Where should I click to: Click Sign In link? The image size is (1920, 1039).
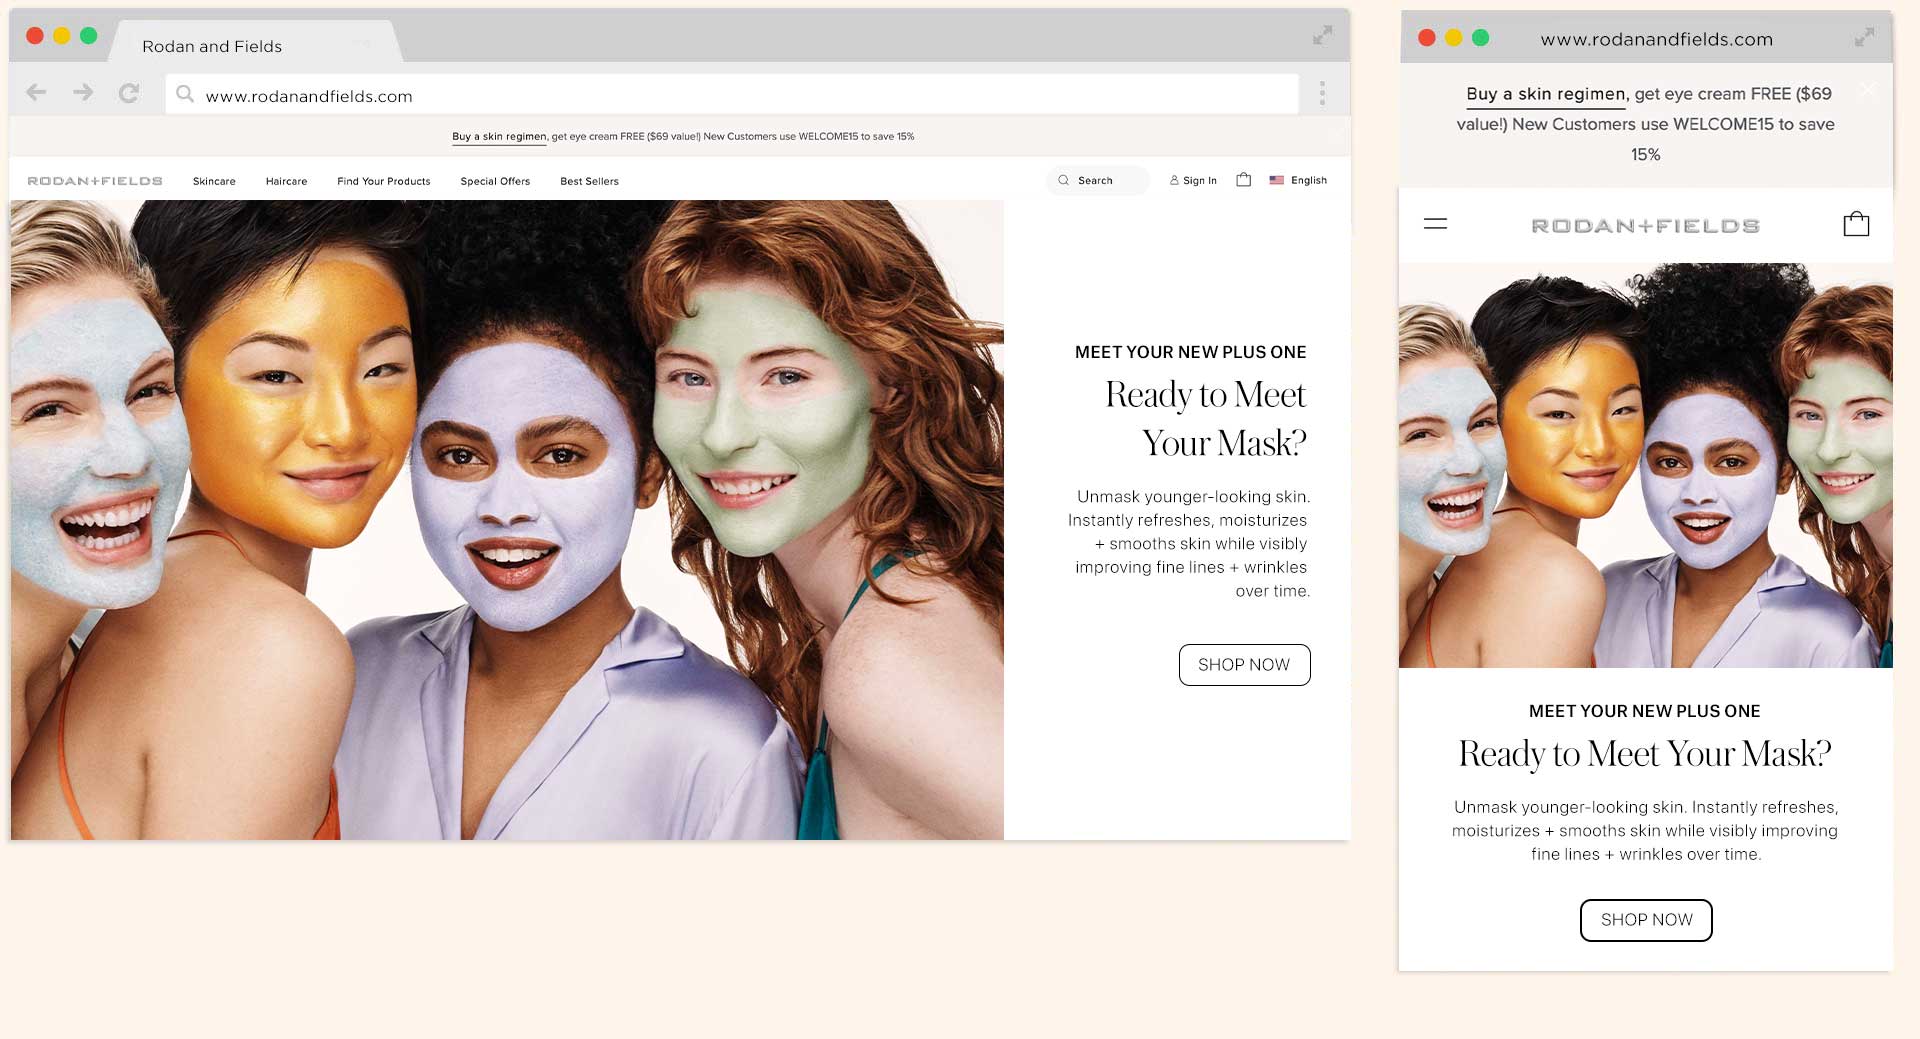(1193, 181)
